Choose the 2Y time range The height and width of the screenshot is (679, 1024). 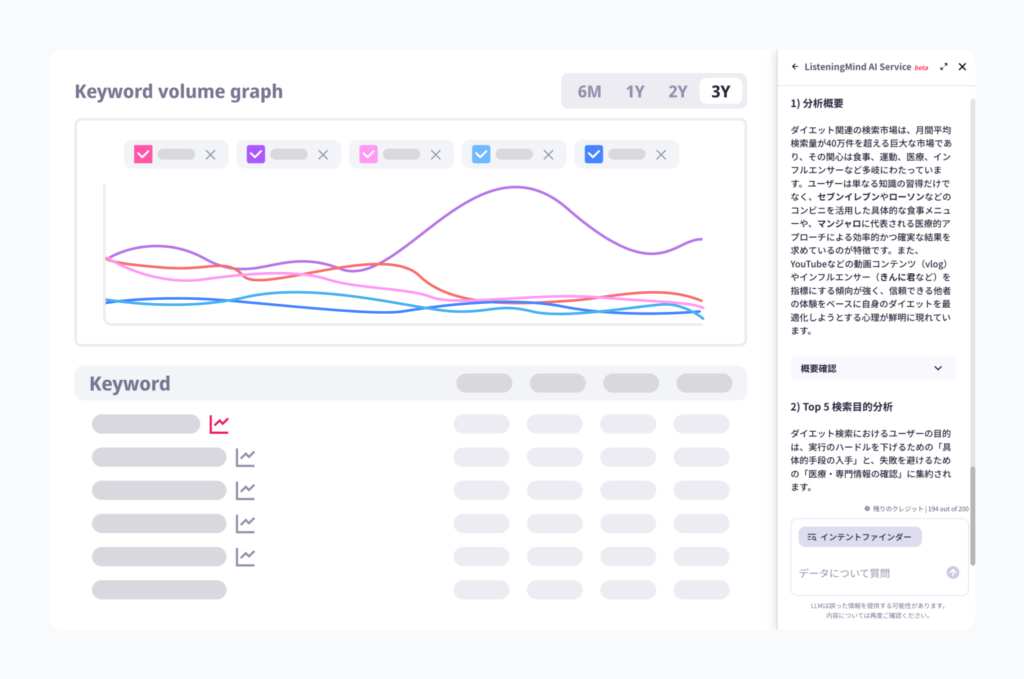click(677, 92)
